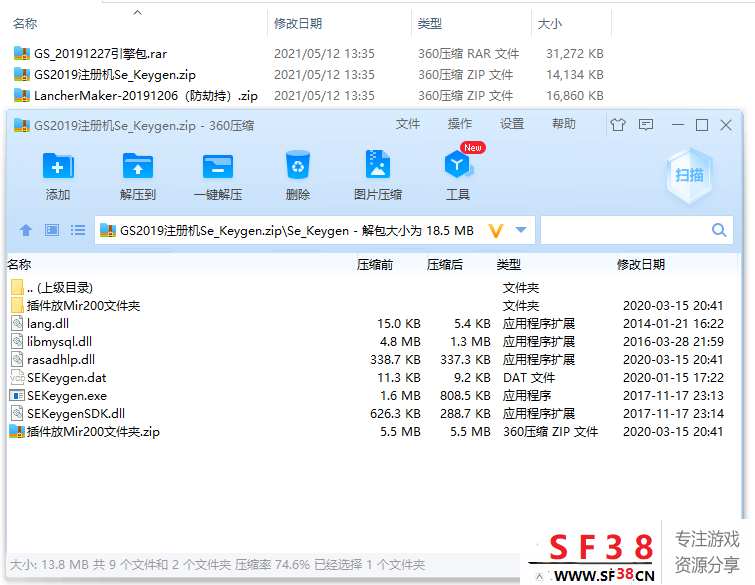755x585 pixels.
Task: Switch to the large icon view mode
Action: click(x=52, y=230)
